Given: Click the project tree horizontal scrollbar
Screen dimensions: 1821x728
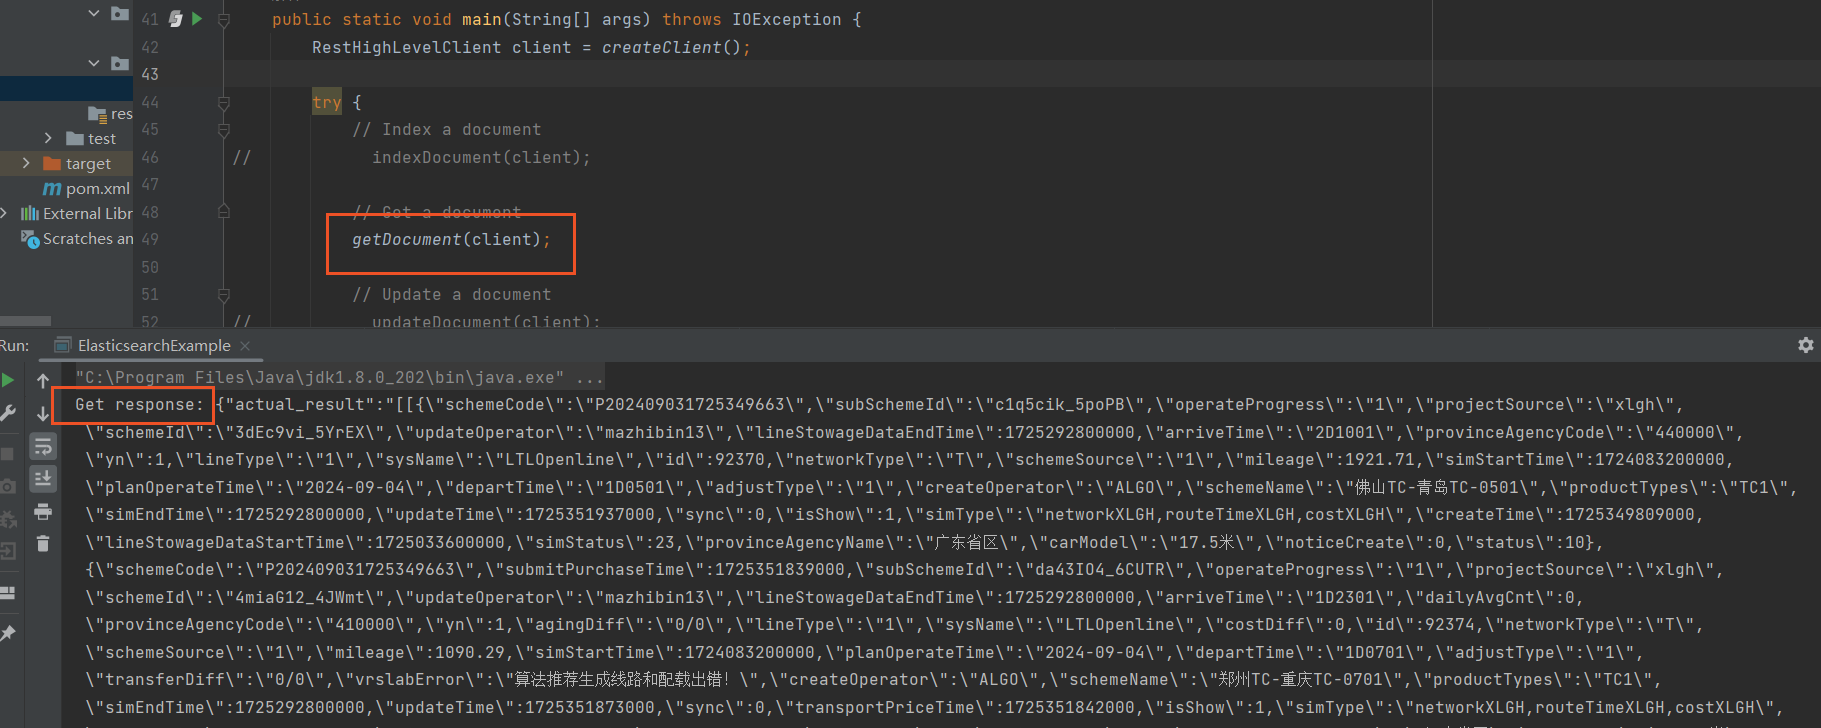Looking at the screenshot, I should 25,321.
